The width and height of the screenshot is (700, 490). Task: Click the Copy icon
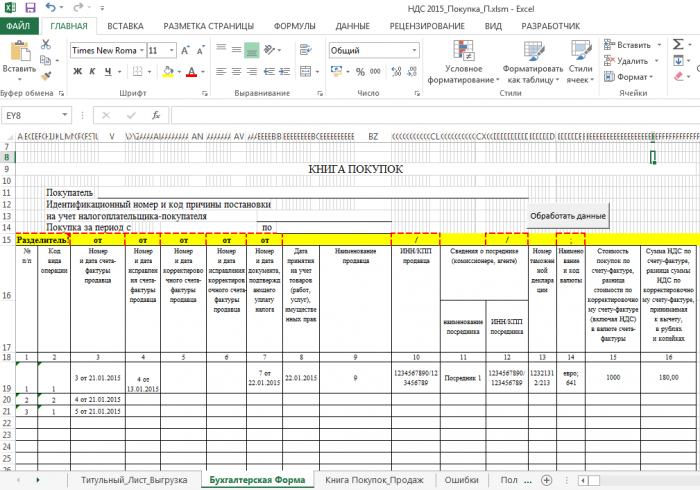pyautogui.click(x=45, y=60)
